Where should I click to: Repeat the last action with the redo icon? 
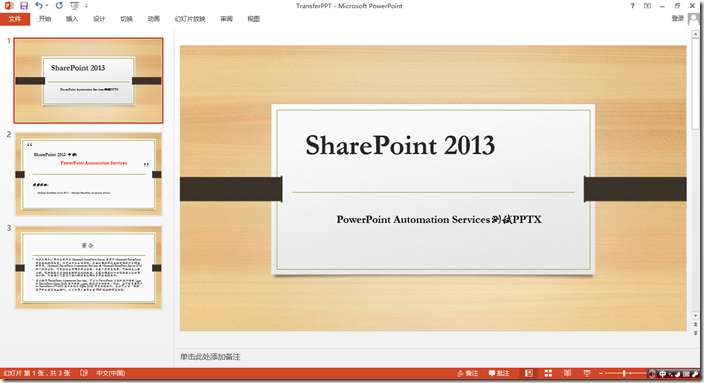(59, 6)
